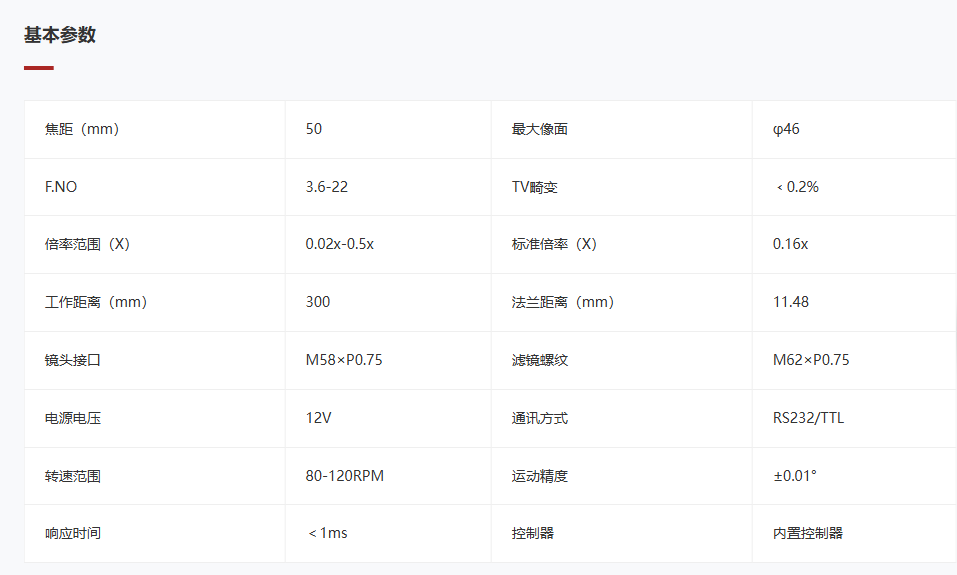Select the F.NO label cell
957x575 pixels.
tap(155, 187)
